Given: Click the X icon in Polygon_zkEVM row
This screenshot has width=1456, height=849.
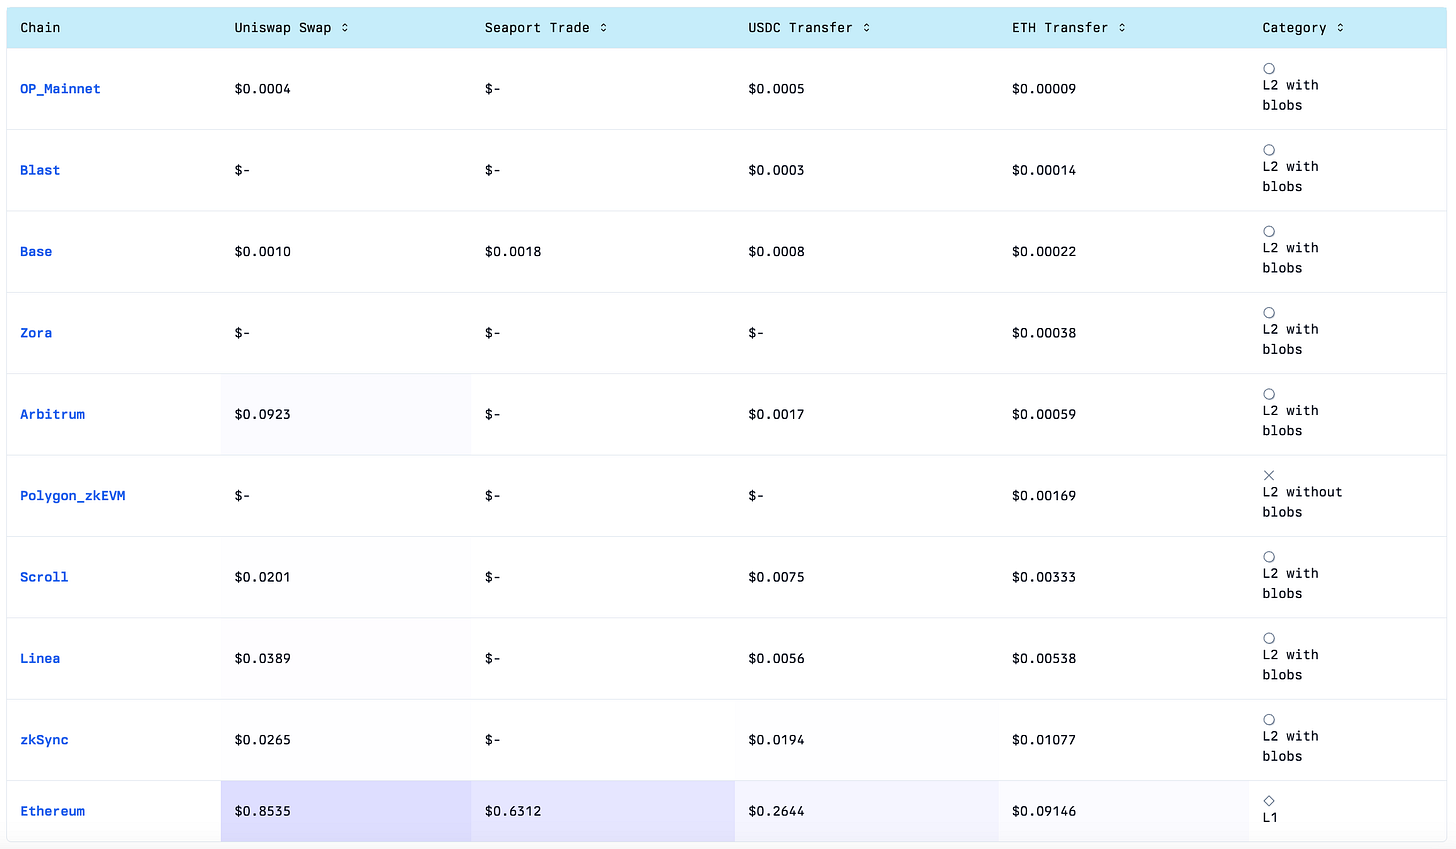Looking at the screenshot, I should click(1269, 475).
